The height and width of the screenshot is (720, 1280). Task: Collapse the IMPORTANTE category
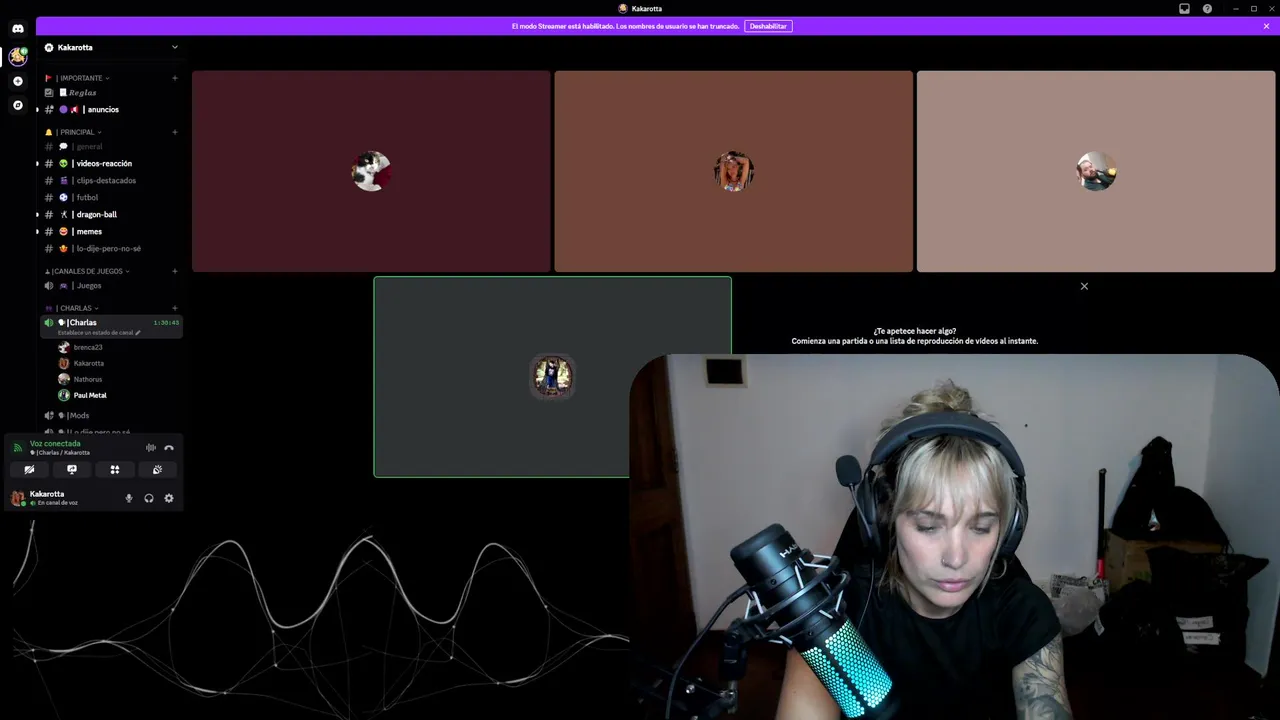[x=79, y=78]
